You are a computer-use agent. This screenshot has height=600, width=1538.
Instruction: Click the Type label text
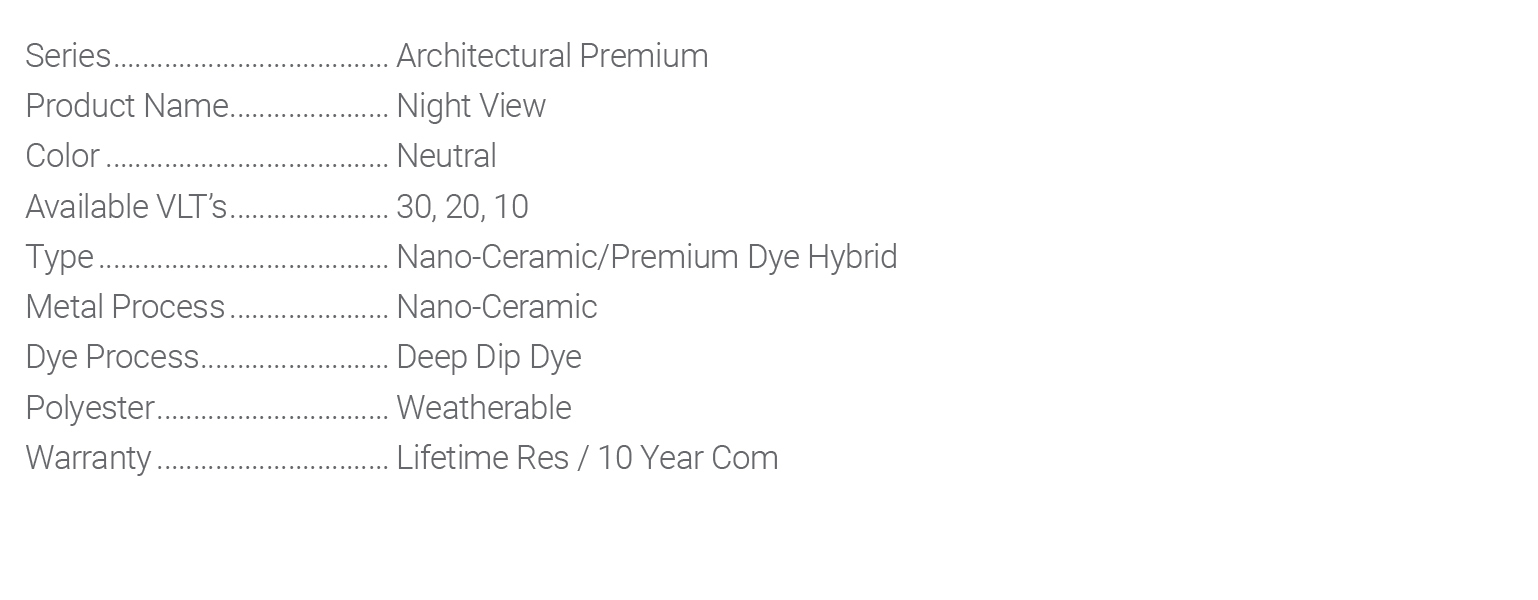(59, 258)
